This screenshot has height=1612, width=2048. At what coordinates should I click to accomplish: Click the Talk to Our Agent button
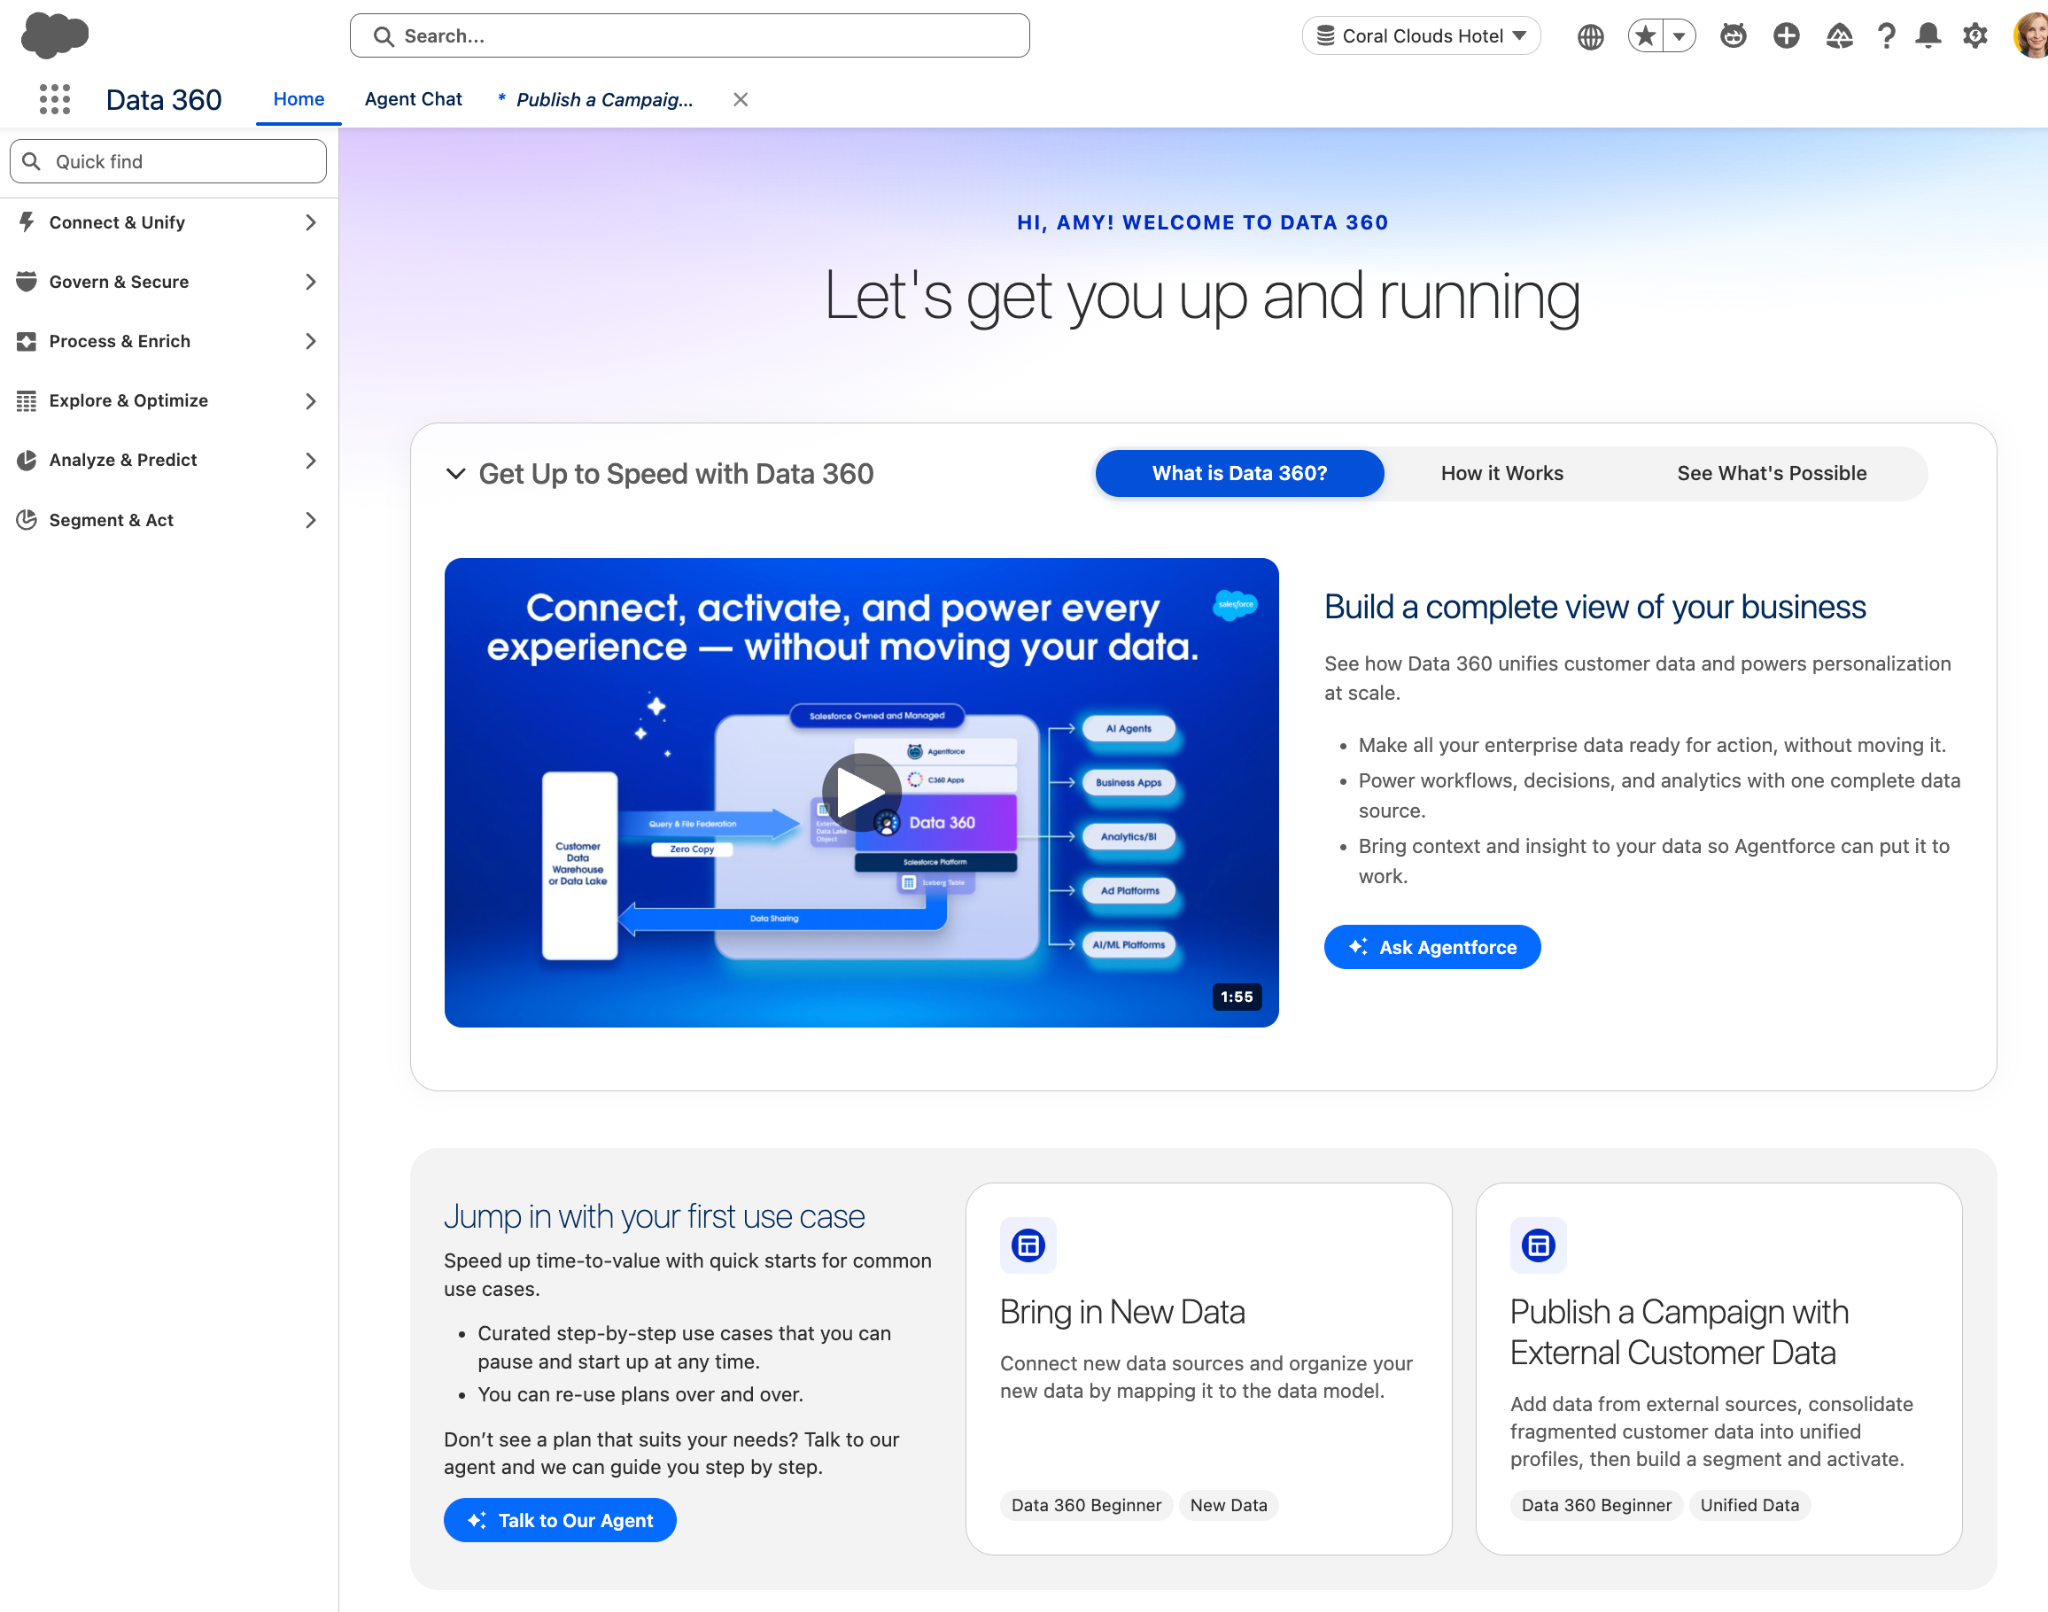click(x=560, y=1520)
